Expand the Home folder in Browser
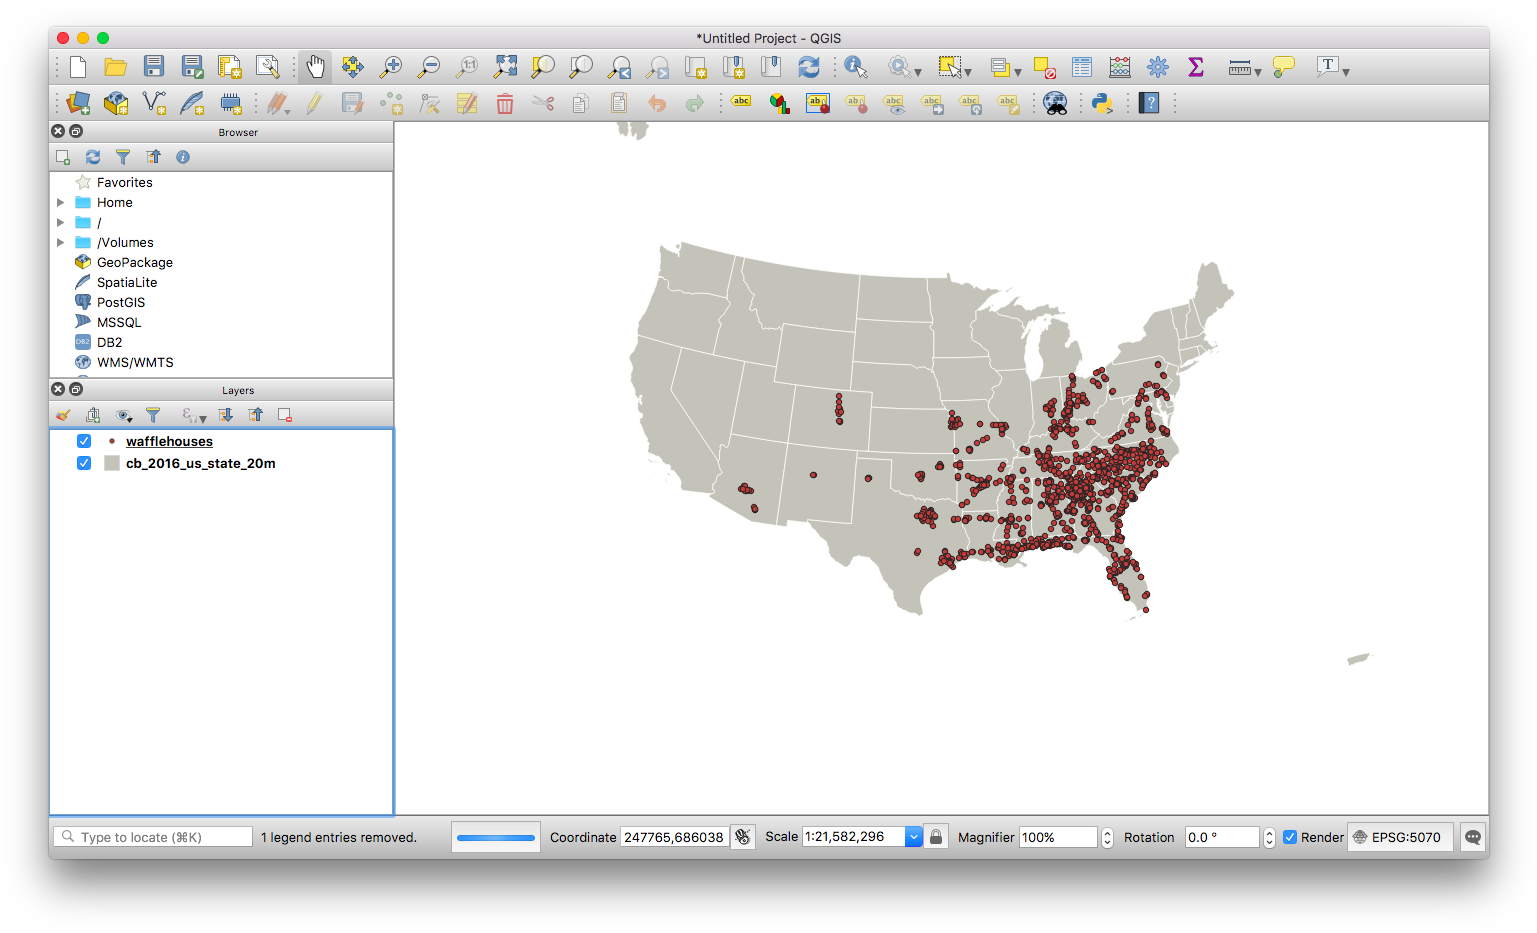 tap(61, 202)
